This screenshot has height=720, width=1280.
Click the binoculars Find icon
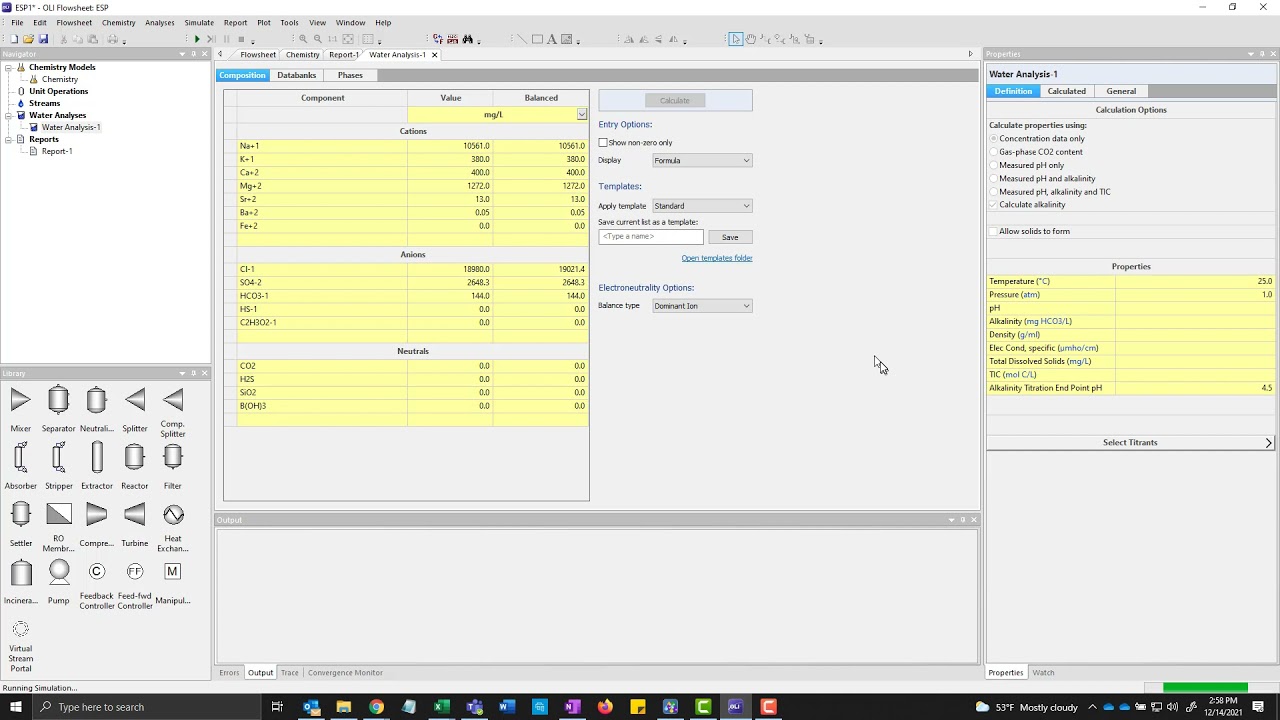coord(467,39)
